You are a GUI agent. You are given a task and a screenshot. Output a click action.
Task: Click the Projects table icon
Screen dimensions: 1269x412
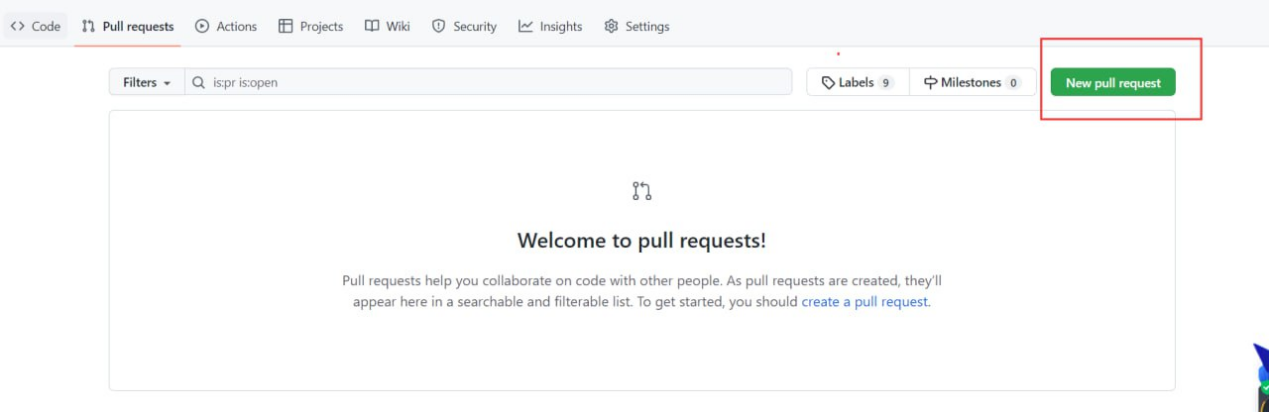tap(286, 27)
